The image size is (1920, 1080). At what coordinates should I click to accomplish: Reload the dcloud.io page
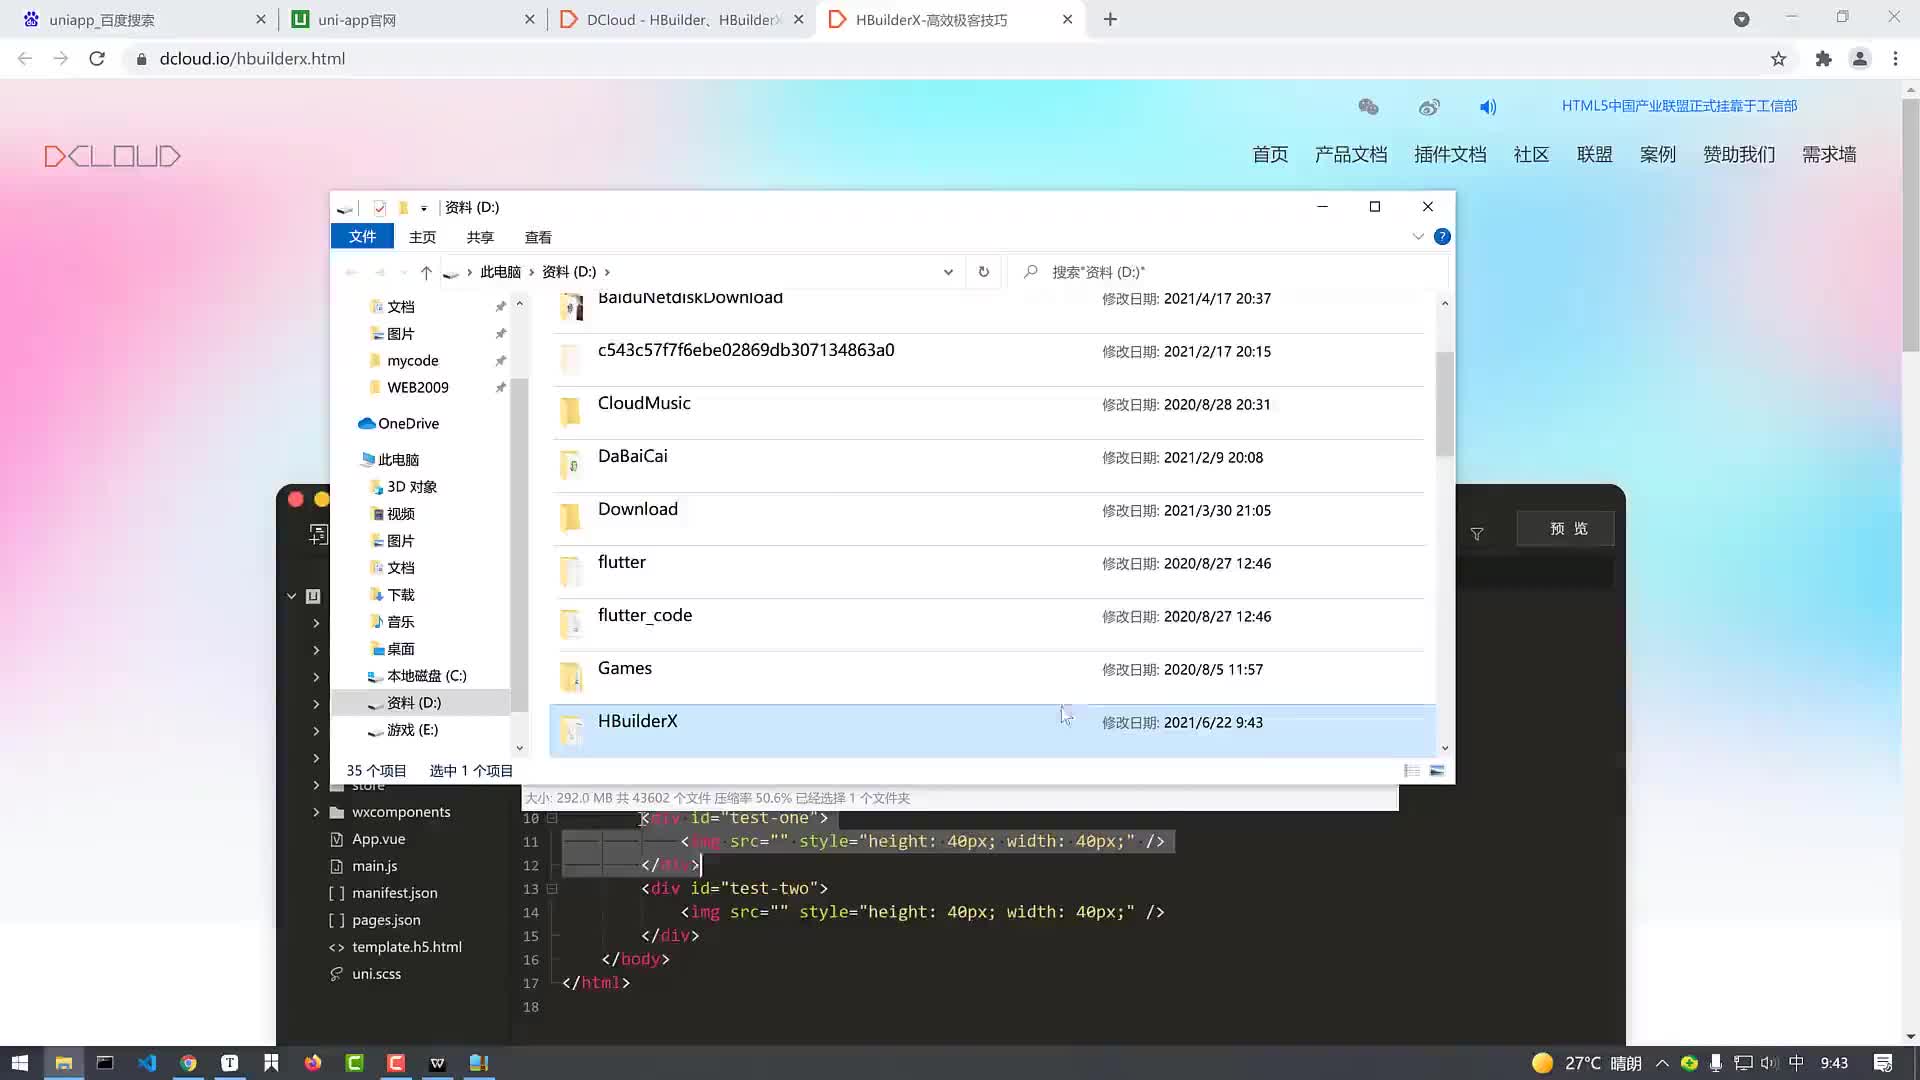[x=97, y=59]
